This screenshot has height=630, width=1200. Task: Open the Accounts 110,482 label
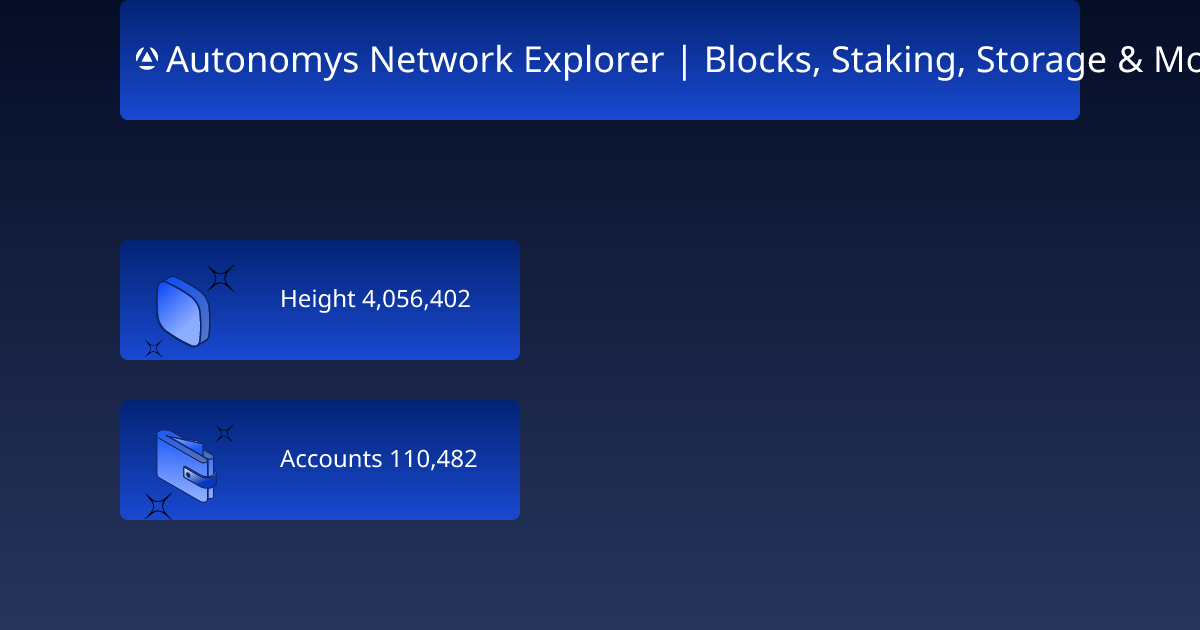point(379,459)
